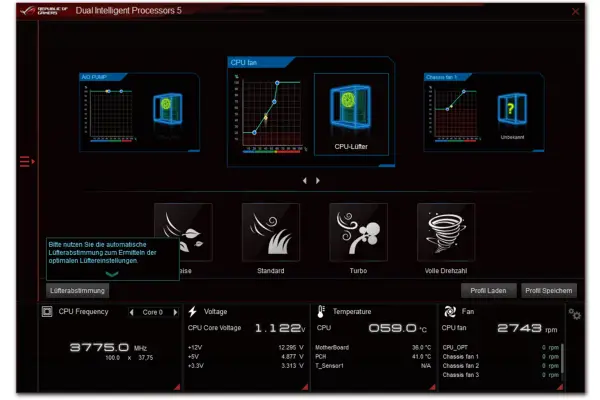Image resolution: width=600 pixels, height=400 pixels.
Task: Select the AIO PUMP fan card
Action: point(139,112)
